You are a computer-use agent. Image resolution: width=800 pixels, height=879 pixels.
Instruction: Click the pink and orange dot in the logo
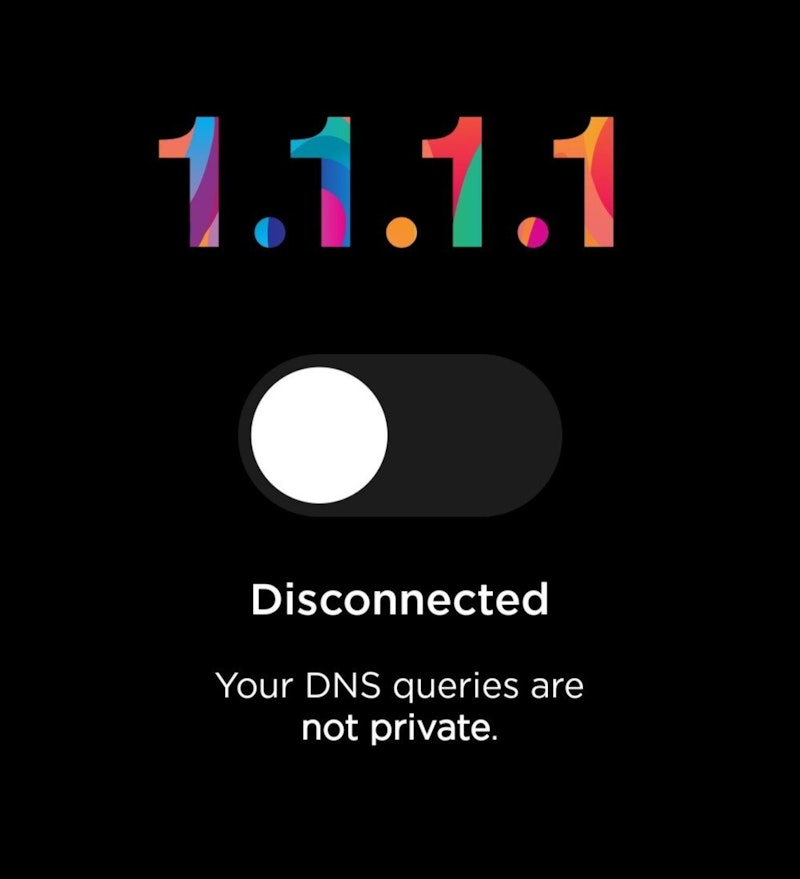tap(533, 232)
